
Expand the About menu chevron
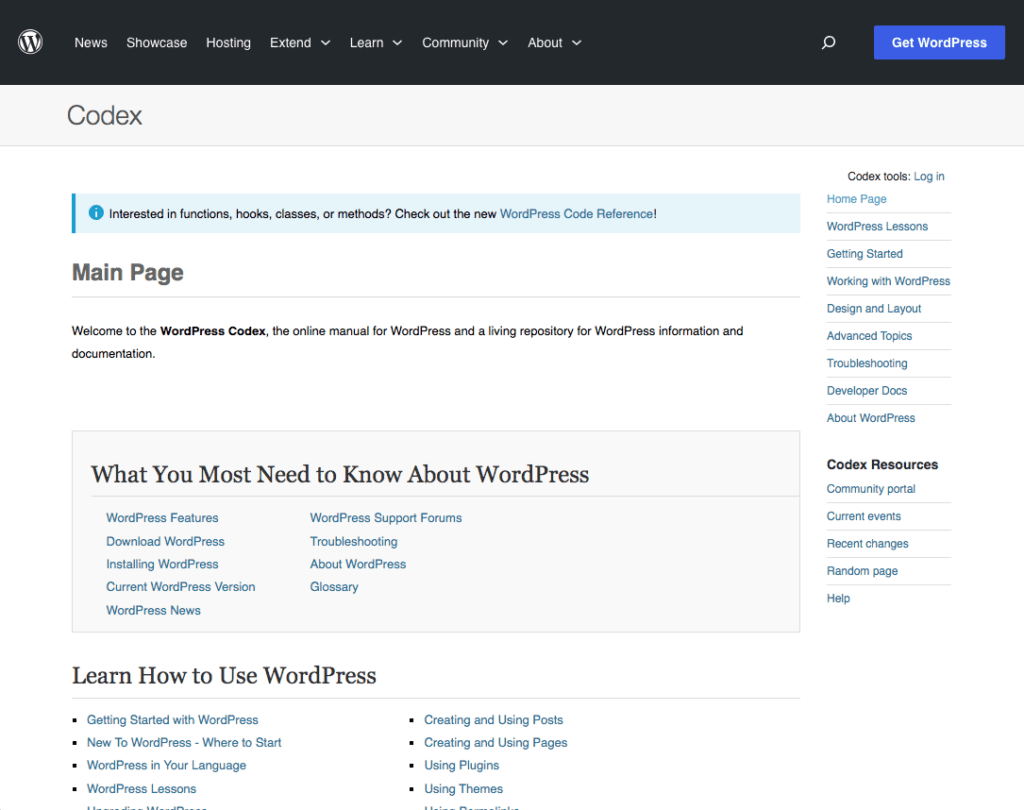tap(577, 43)
